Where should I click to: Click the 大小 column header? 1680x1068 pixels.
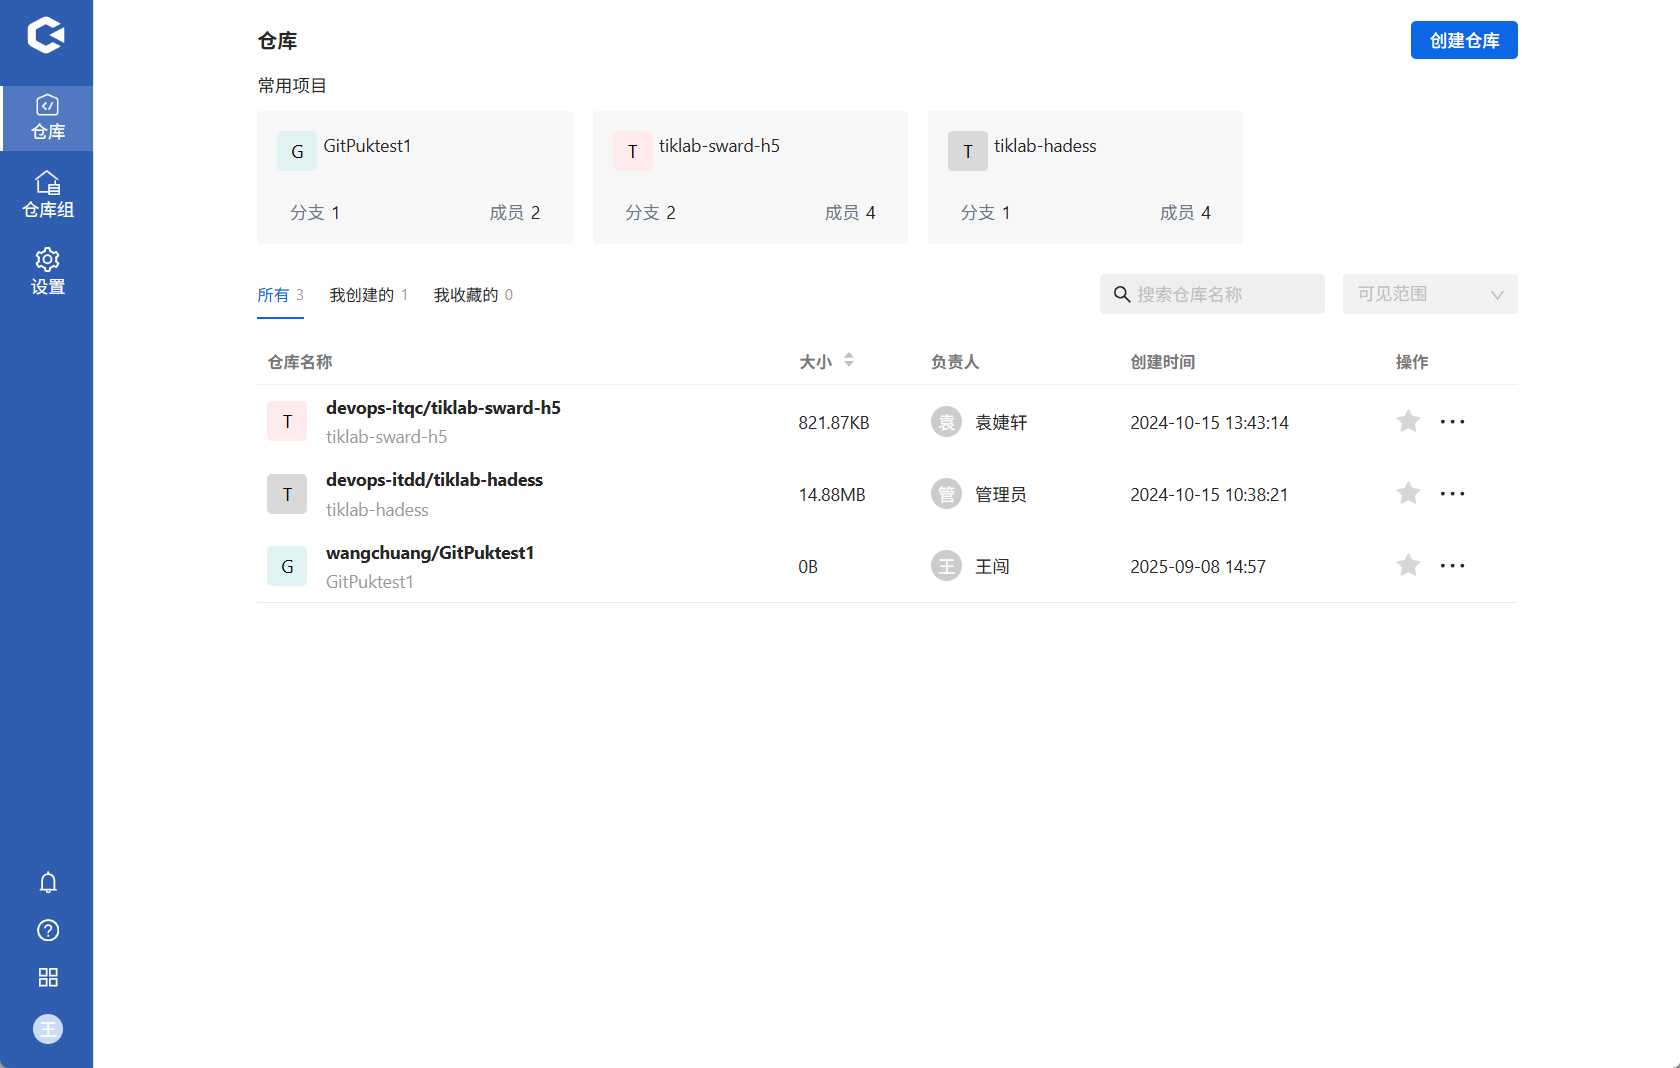(x=815, y=362)
